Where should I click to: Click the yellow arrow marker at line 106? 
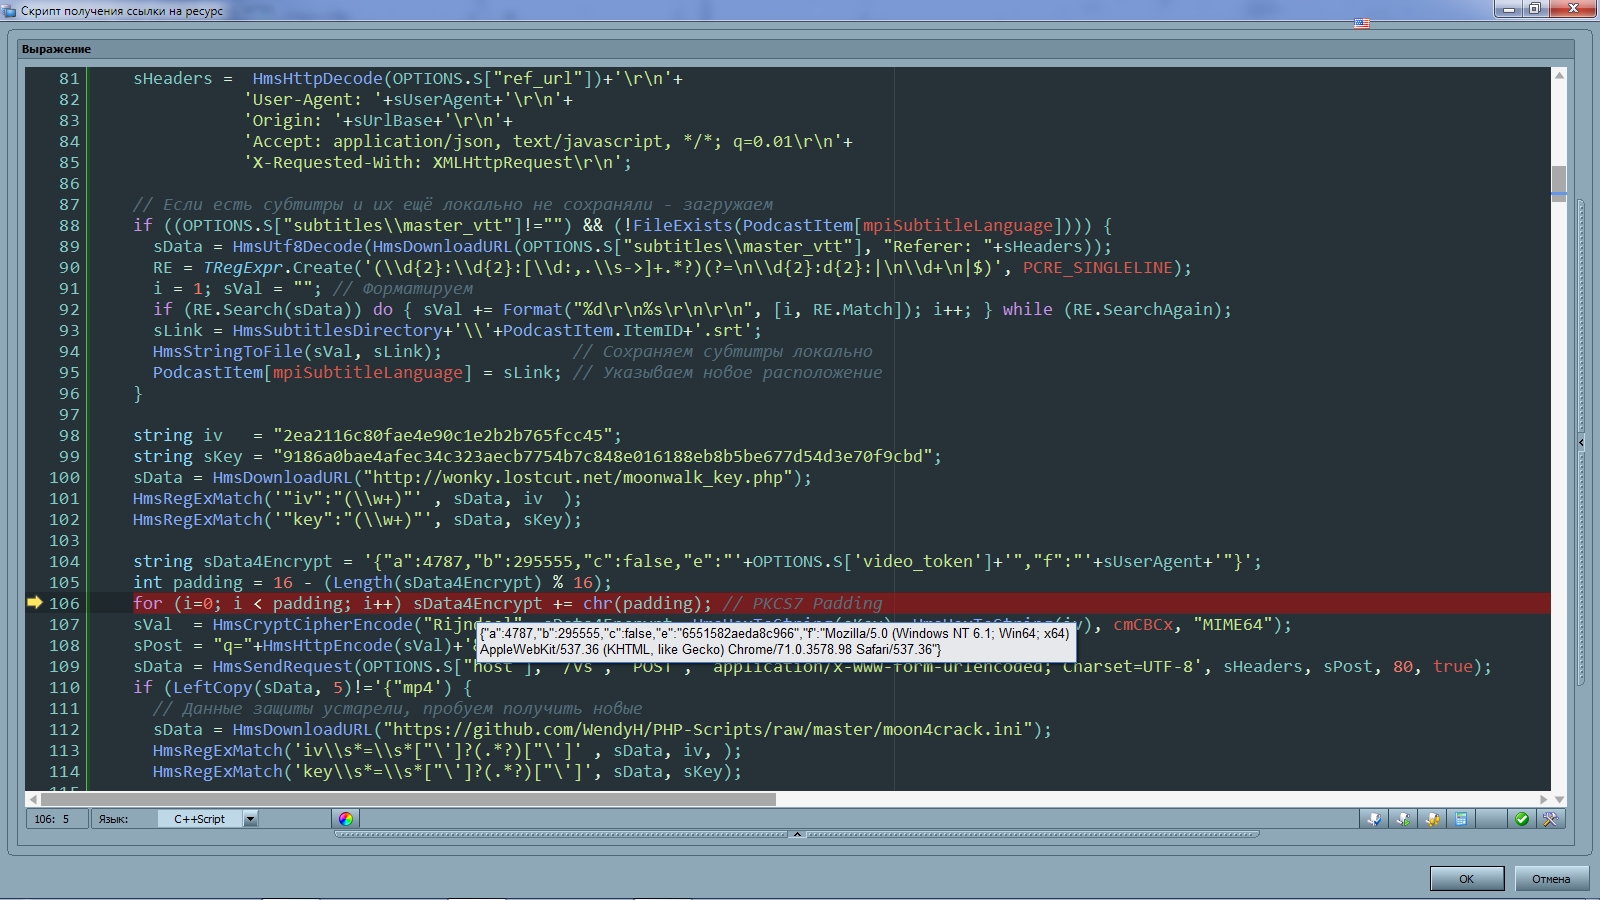click(35, 603)
